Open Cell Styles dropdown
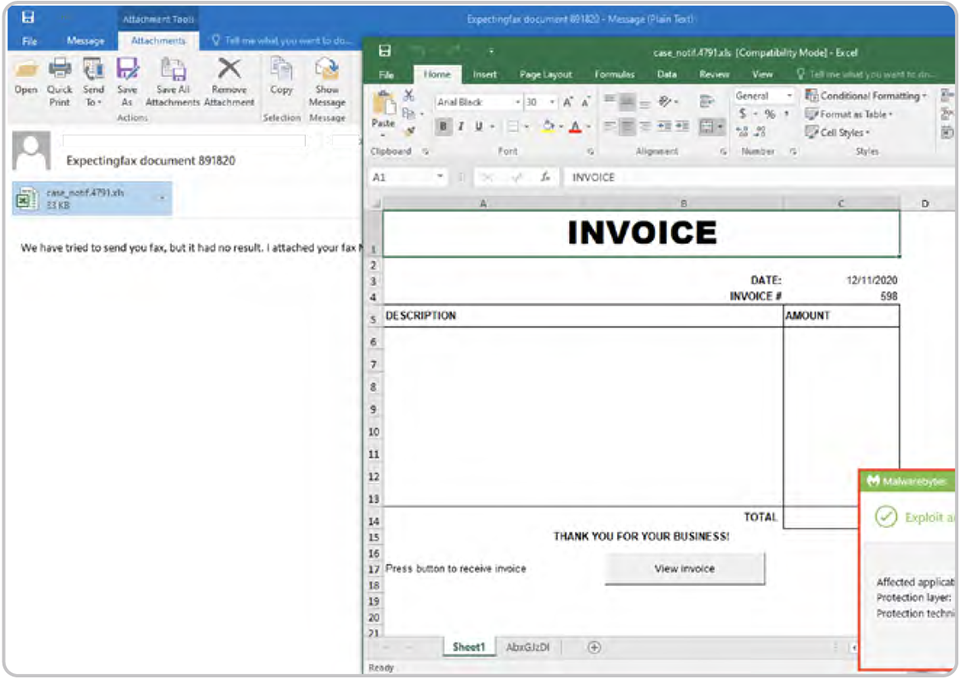 coord(838,132)
